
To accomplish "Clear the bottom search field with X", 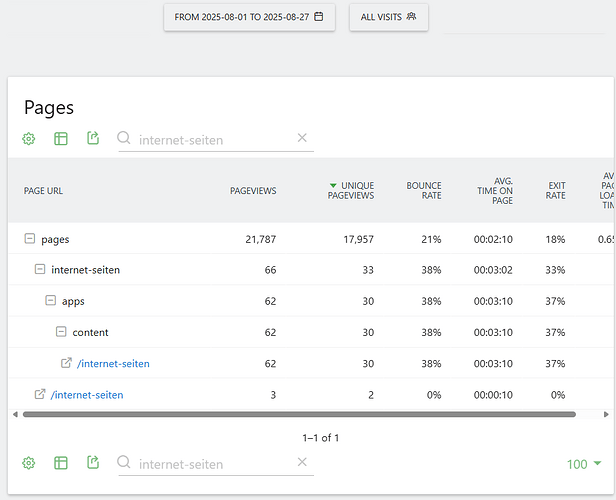I will click(302, 462).
